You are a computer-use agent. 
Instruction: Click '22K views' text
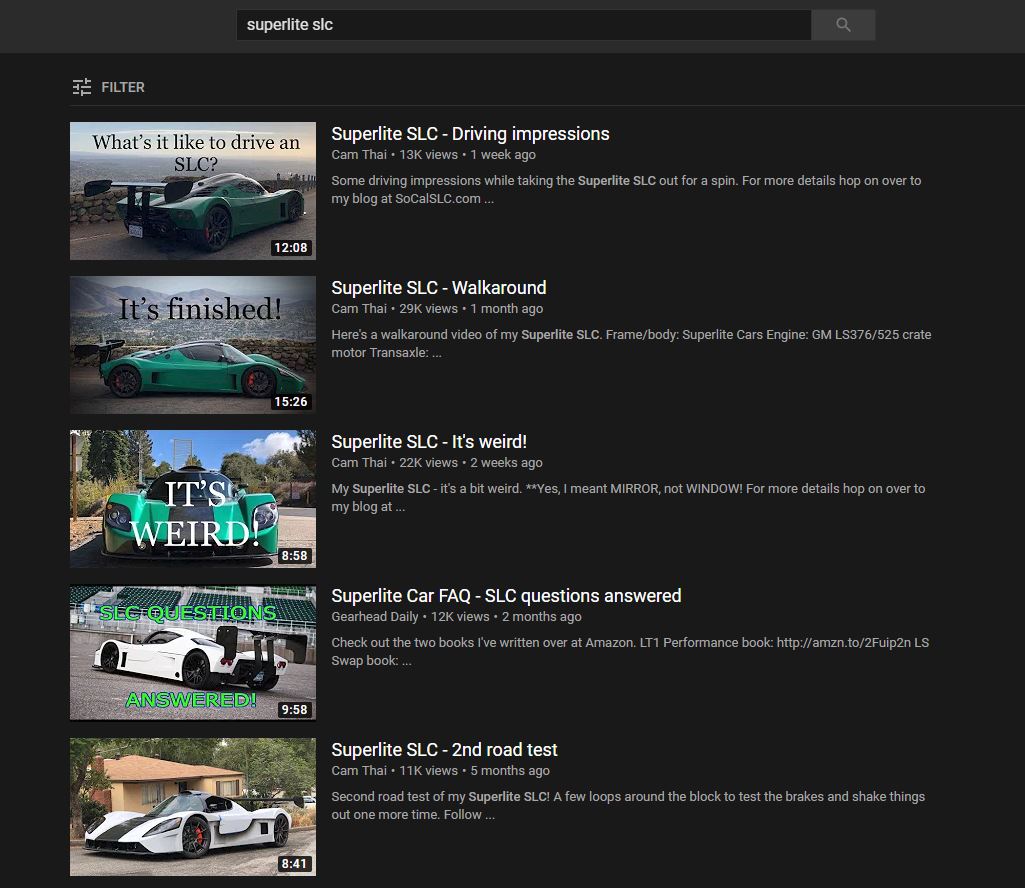click(x=429, y=462)
